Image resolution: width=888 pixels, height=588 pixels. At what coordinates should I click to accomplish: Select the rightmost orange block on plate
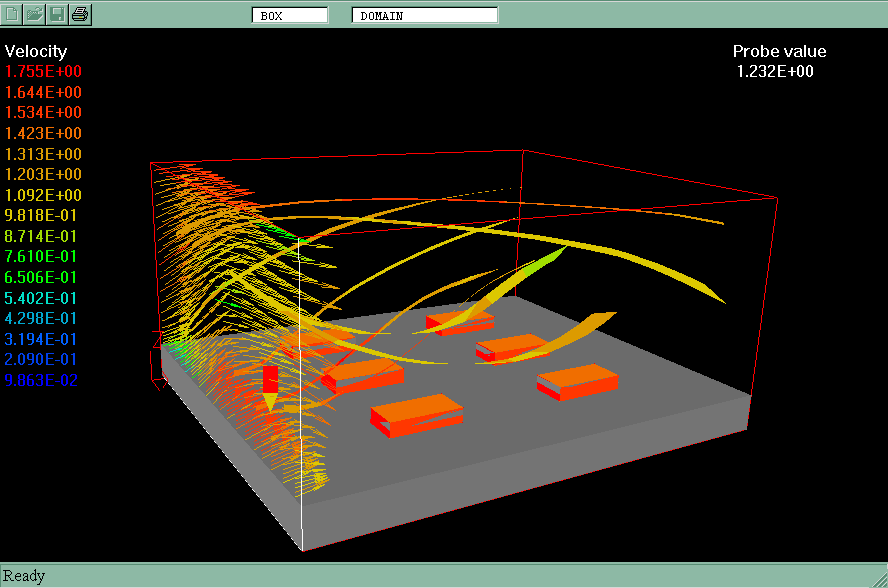click(x=577, y=383)
